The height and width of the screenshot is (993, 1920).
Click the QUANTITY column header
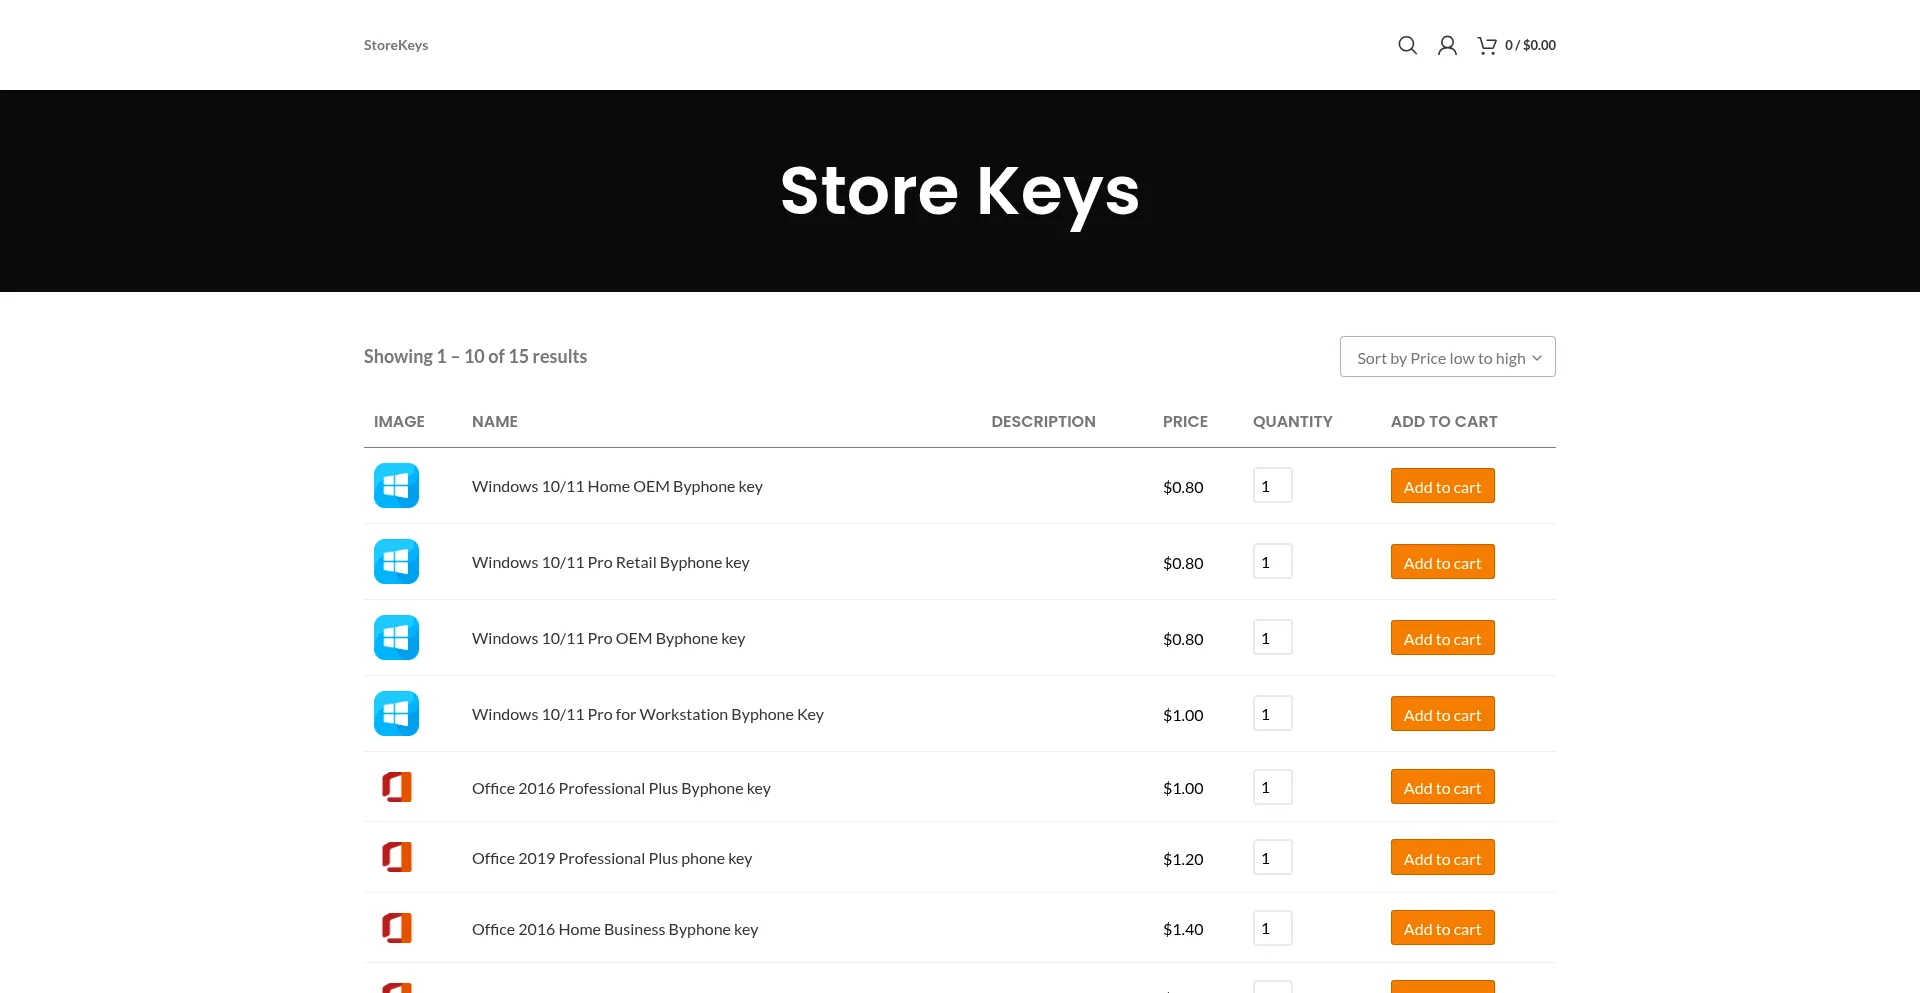tap(1292, 421)
